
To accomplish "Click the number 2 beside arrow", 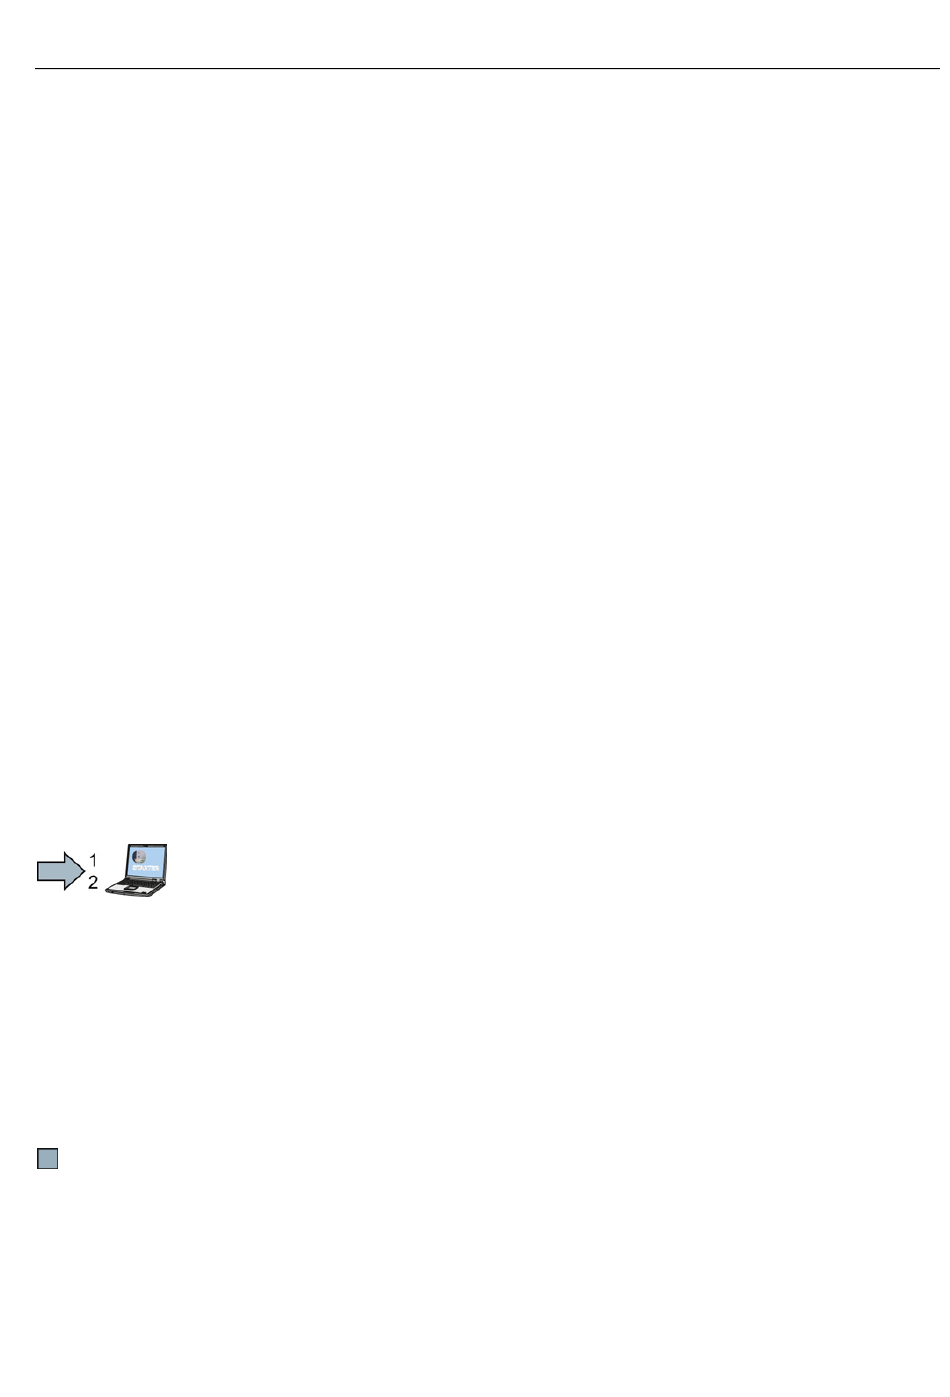I will click(93, 883).
